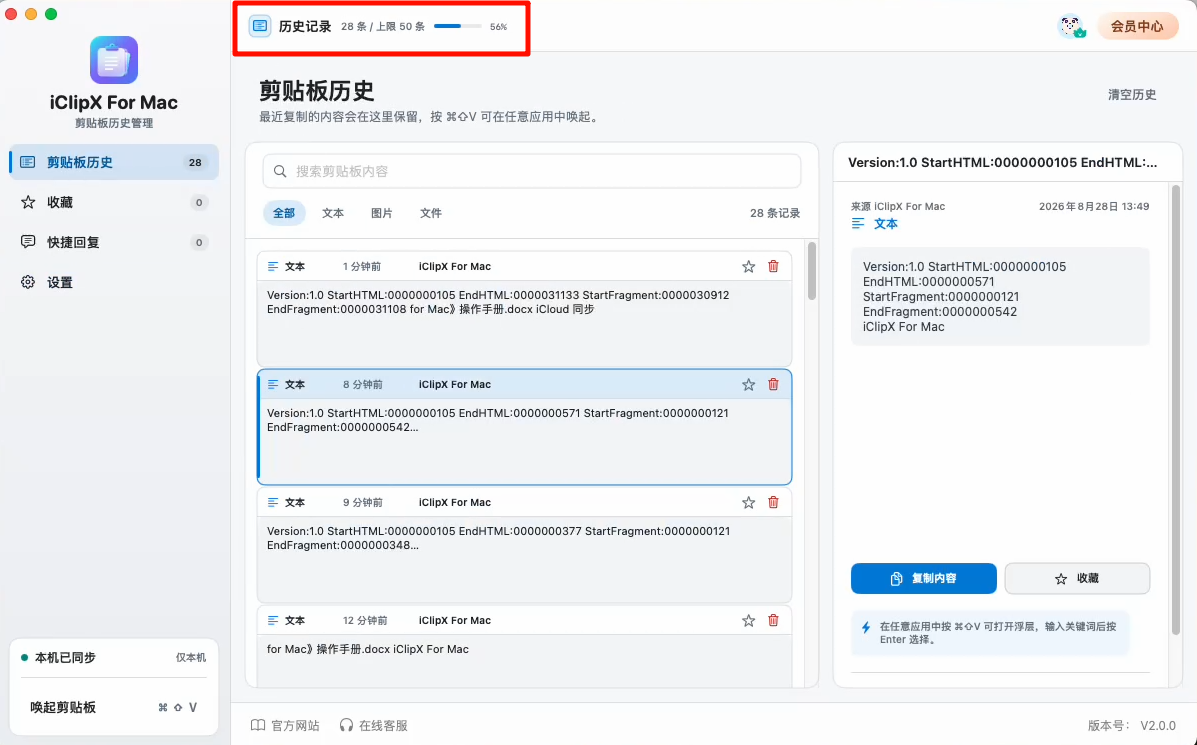Delete the clip copied 1 分钟前
Image resolution: width=1197 pixels, height=745 pixels.
[x=773, y=266]
